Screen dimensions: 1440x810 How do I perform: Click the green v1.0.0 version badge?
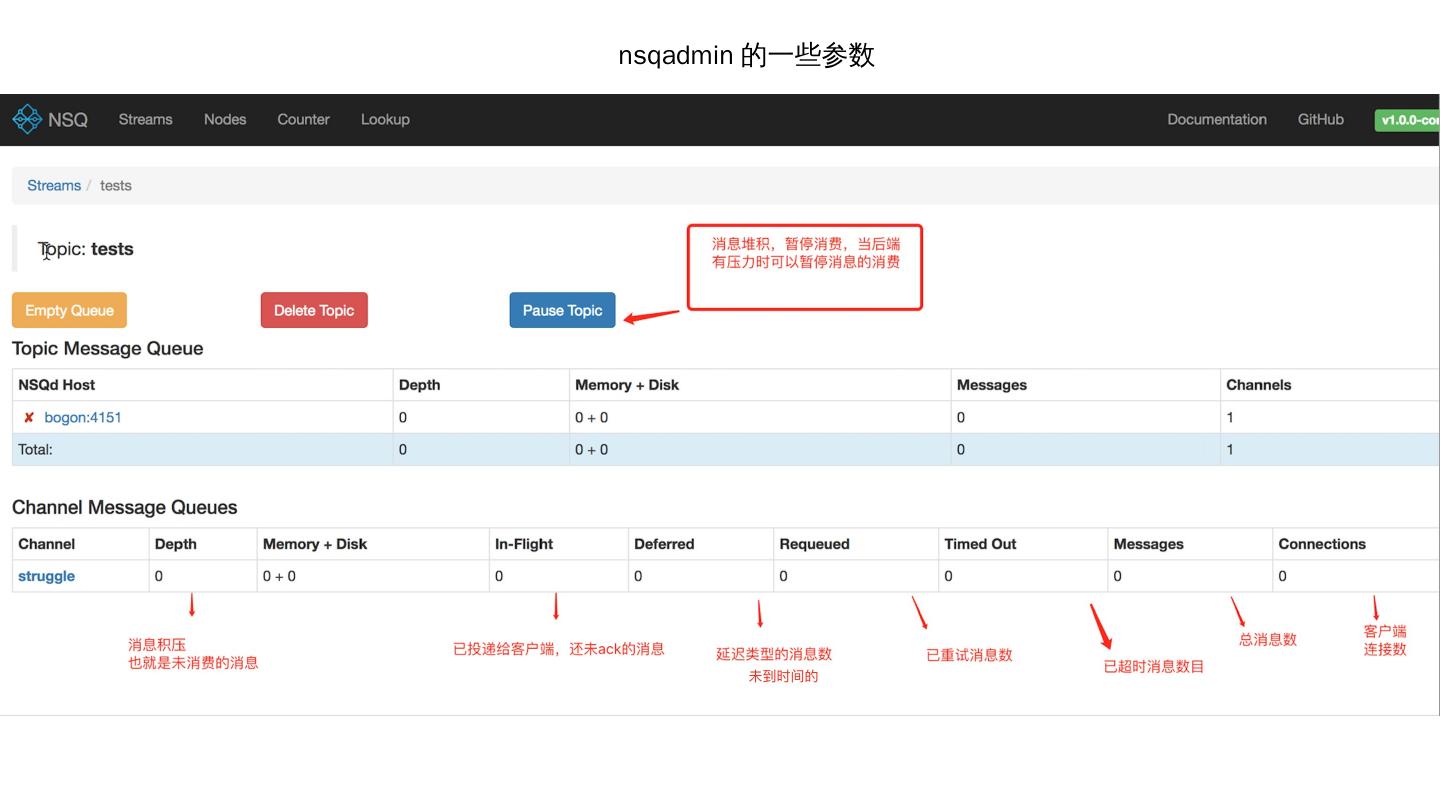tap(1408, 120)
